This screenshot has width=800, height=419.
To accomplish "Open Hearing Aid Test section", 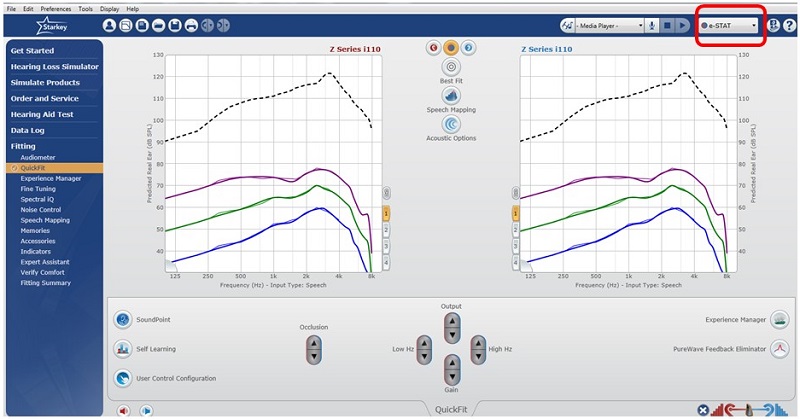I will pos(42,114).
